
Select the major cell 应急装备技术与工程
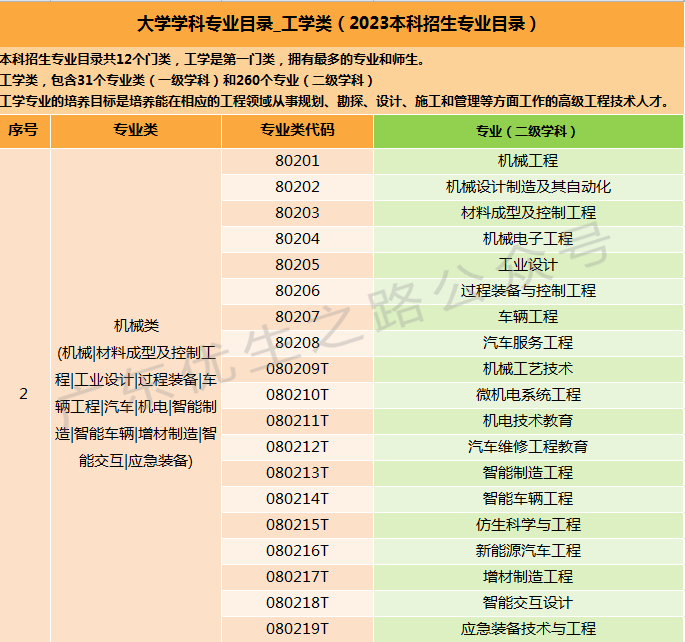(528, 629)
